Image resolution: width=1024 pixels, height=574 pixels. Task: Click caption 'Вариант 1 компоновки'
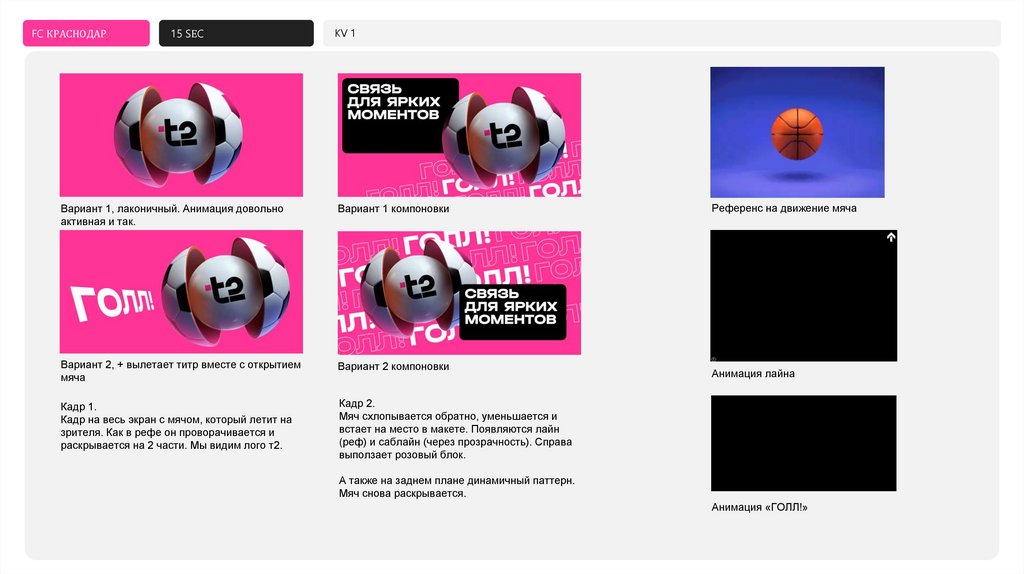(393, 209)
